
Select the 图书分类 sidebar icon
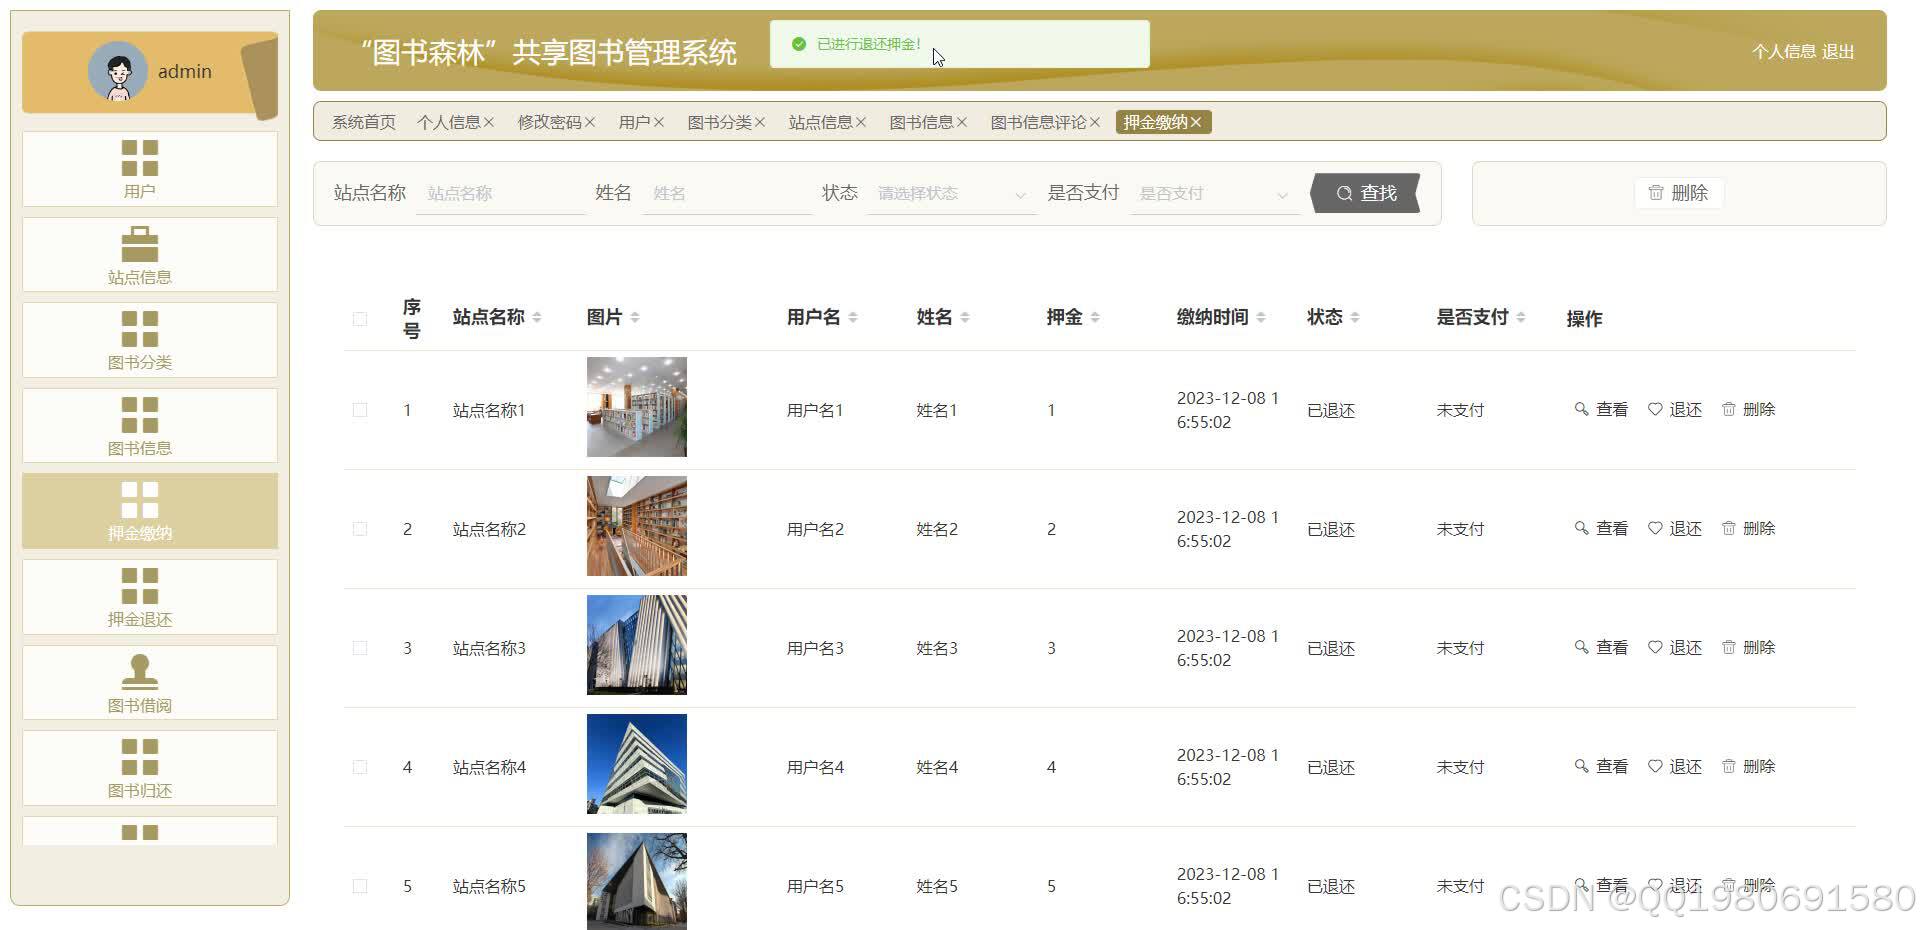pos(140,339)
